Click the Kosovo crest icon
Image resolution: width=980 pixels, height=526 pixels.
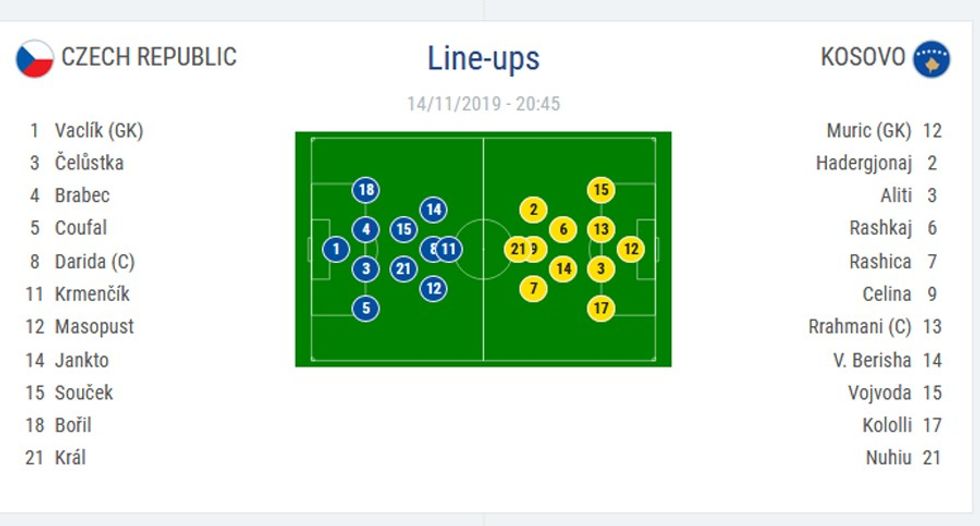coord(931,58)
